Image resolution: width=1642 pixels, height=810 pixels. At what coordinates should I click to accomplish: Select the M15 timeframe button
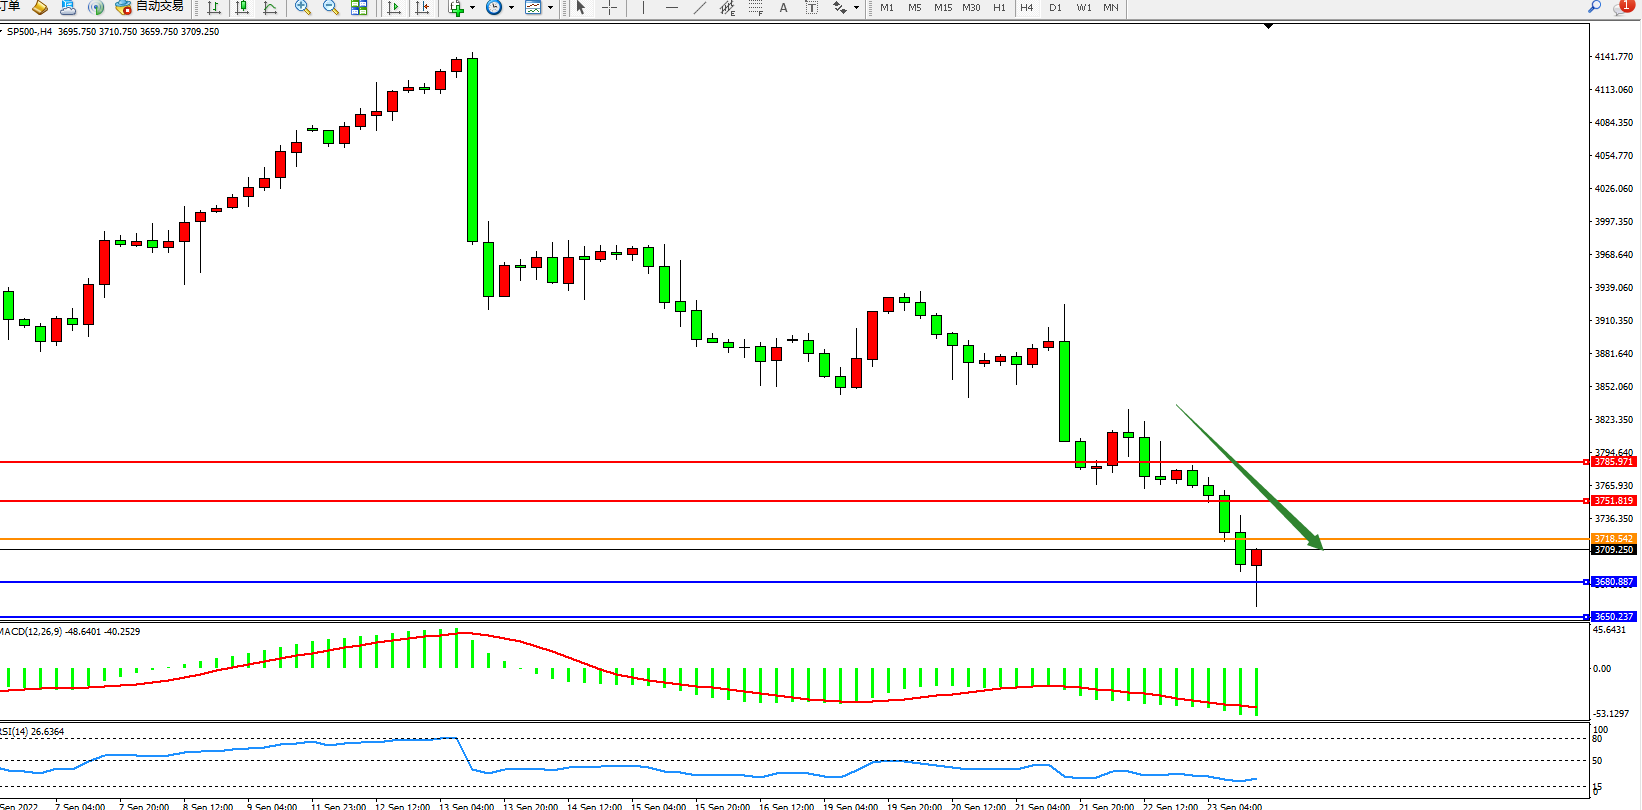coord(943,7)
